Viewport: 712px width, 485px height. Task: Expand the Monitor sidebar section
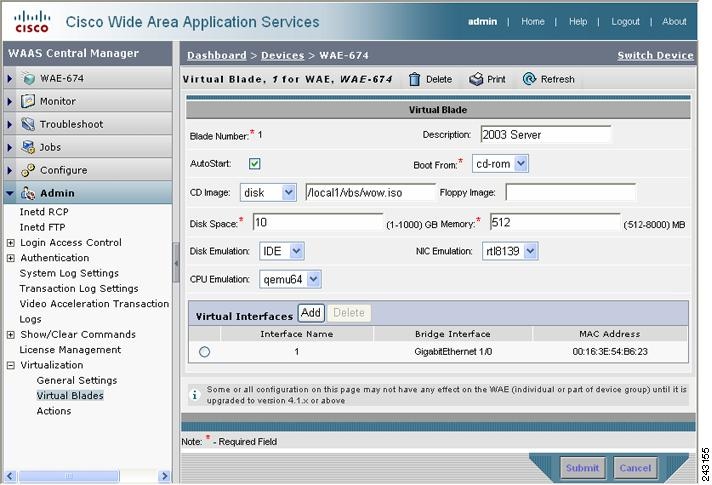10,101
